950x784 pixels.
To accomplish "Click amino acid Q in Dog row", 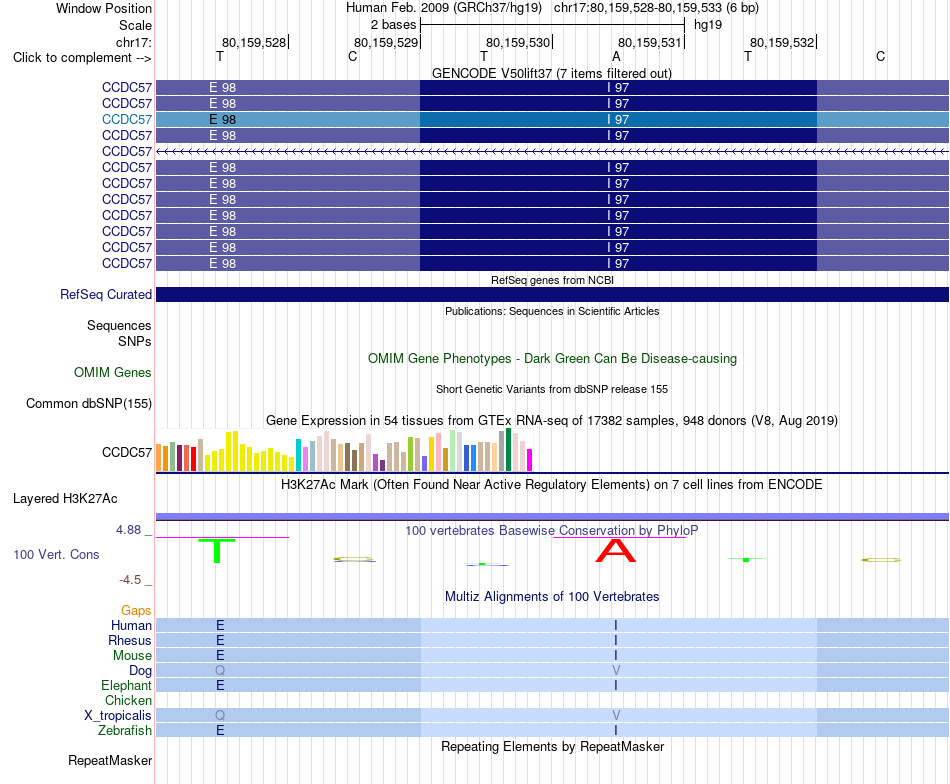I will pyautogui.click(x=220, y=670).
